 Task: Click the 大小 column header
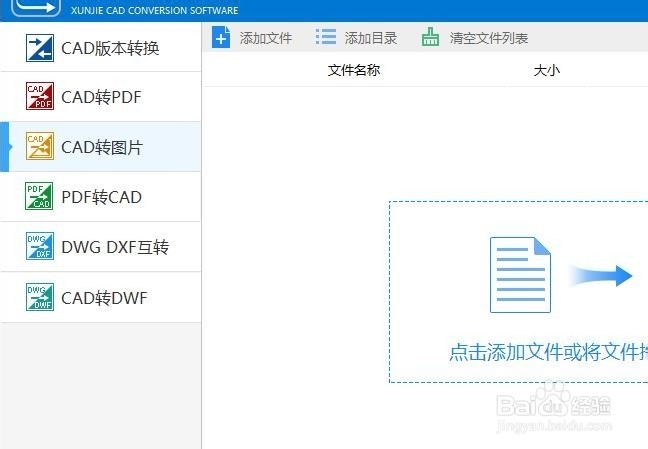click(x=546, y=70)
